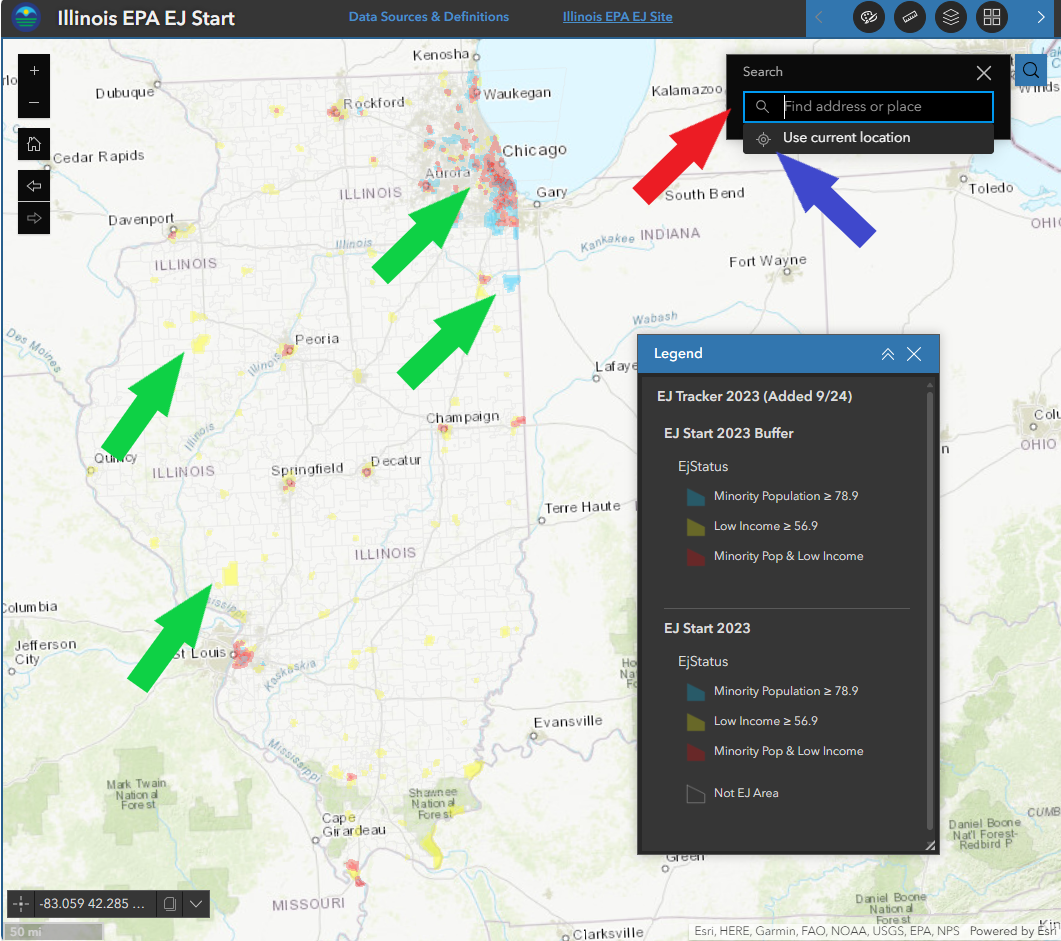Image resolution: width=1061 pixels, height=941 pixels.
Task: Click the 50 mi scale bar
Action: click(x=54, y=932)
